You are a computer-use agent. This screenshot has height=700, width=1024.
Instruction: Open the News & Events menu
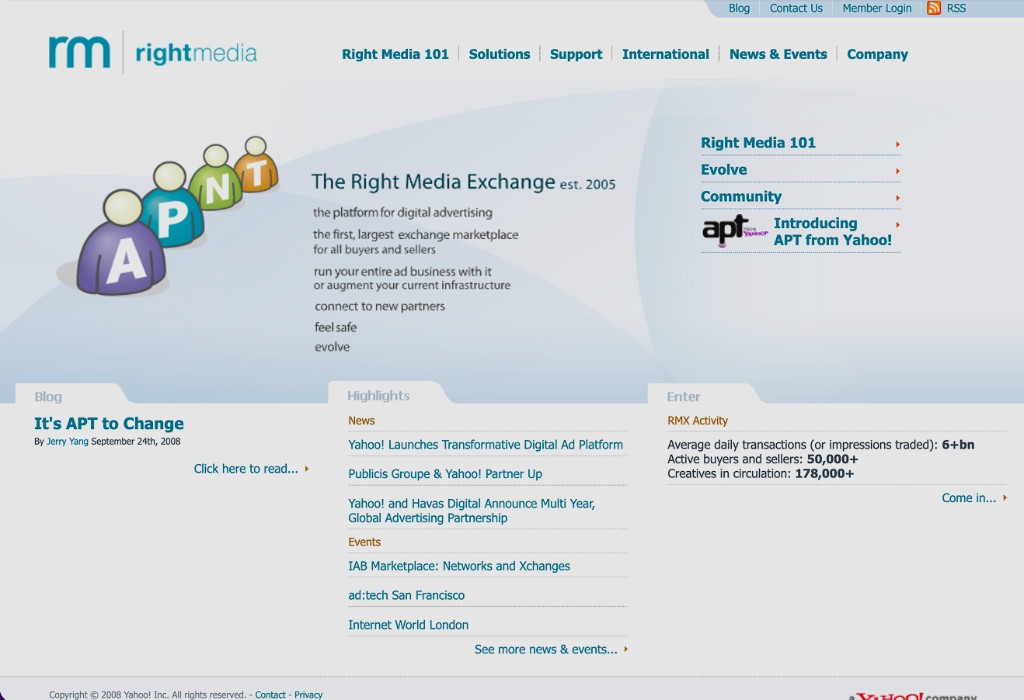coord(778,54)
